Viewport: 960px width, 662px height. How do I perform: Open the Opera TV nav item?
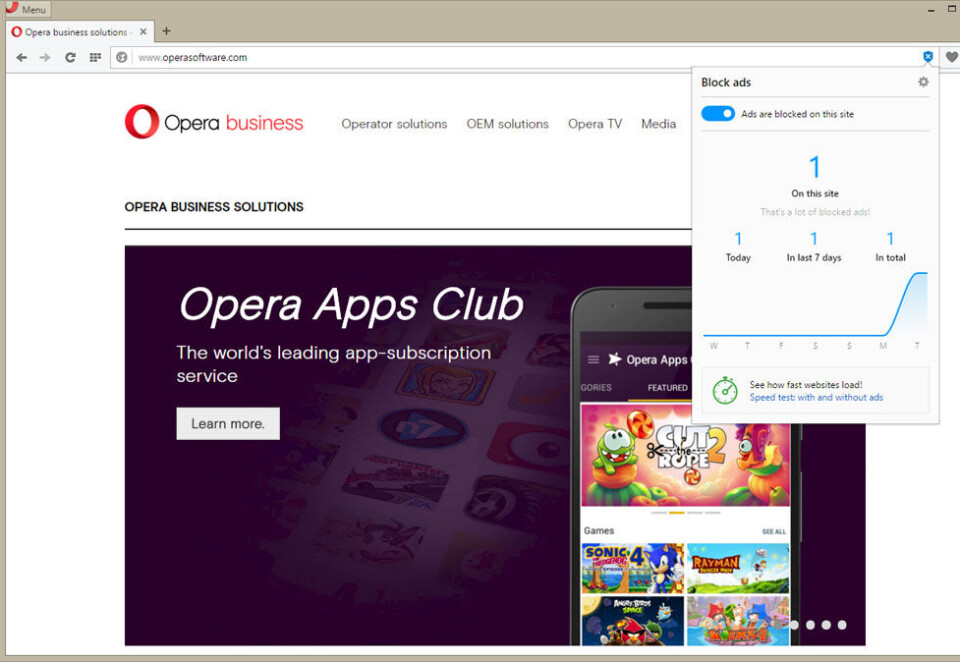[x=594, y=124]
